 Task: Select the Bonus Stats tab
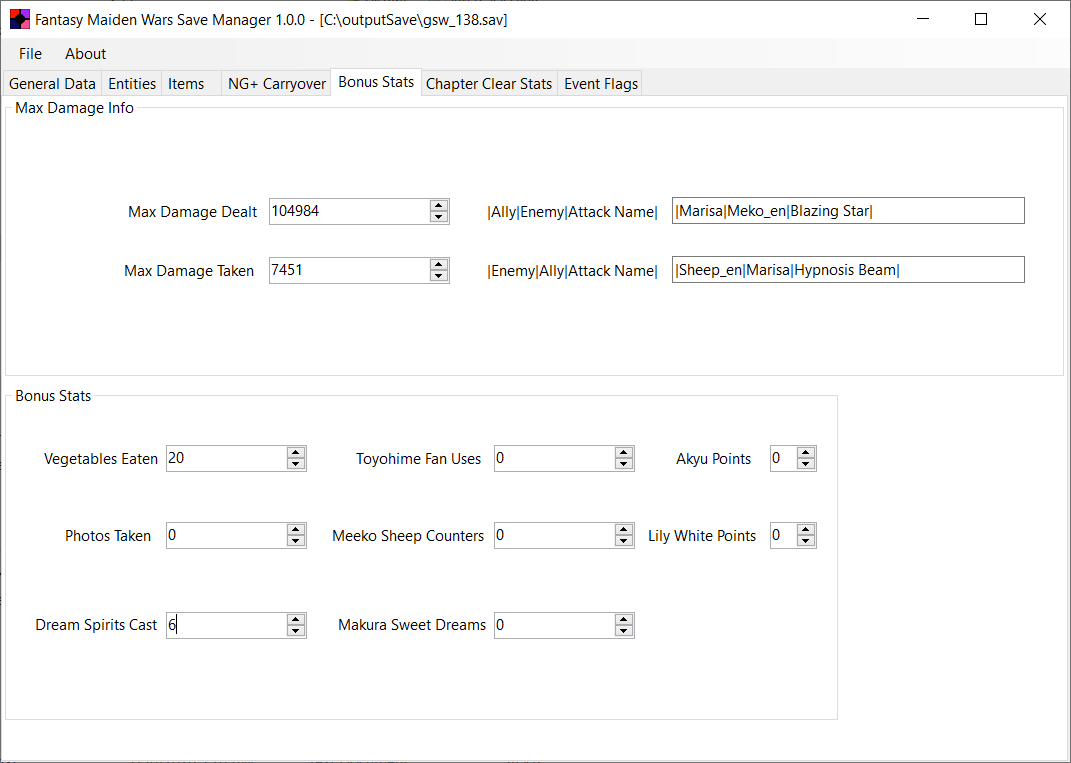coord(376,82)
